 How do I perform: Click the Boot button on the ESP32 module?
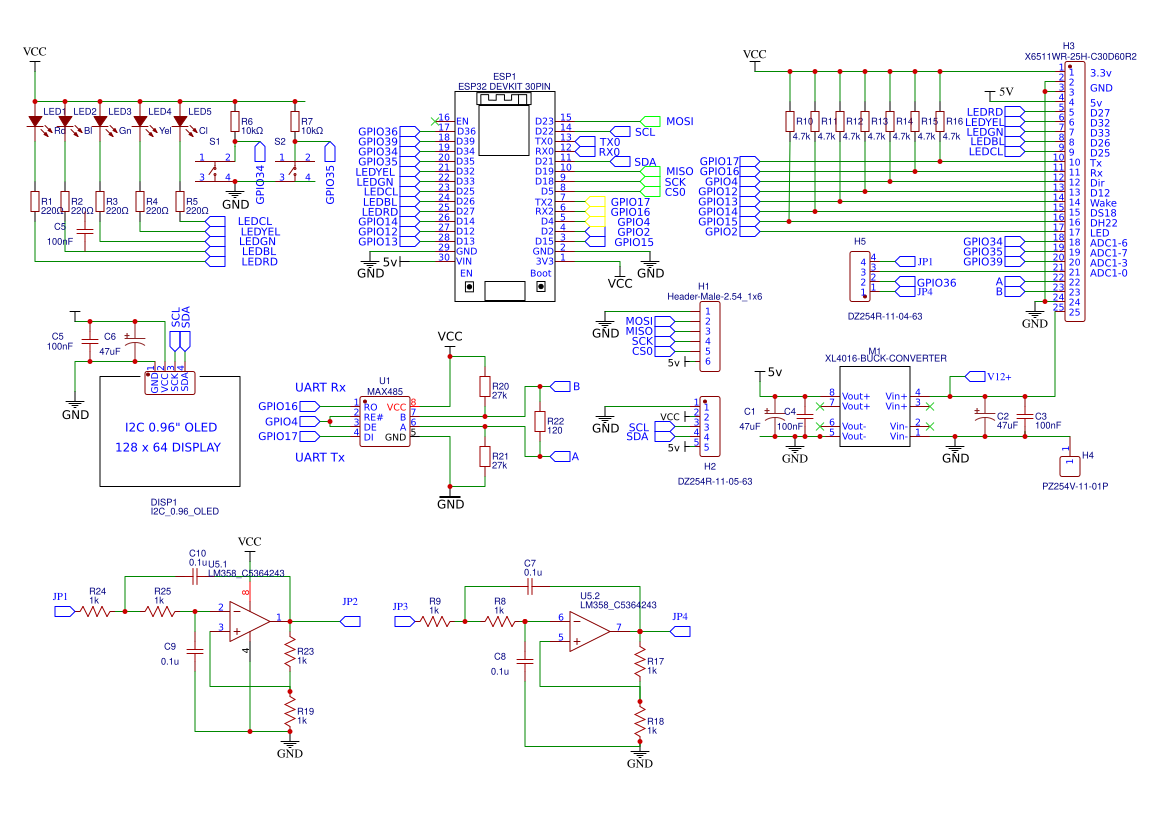(x=541, y=286)
